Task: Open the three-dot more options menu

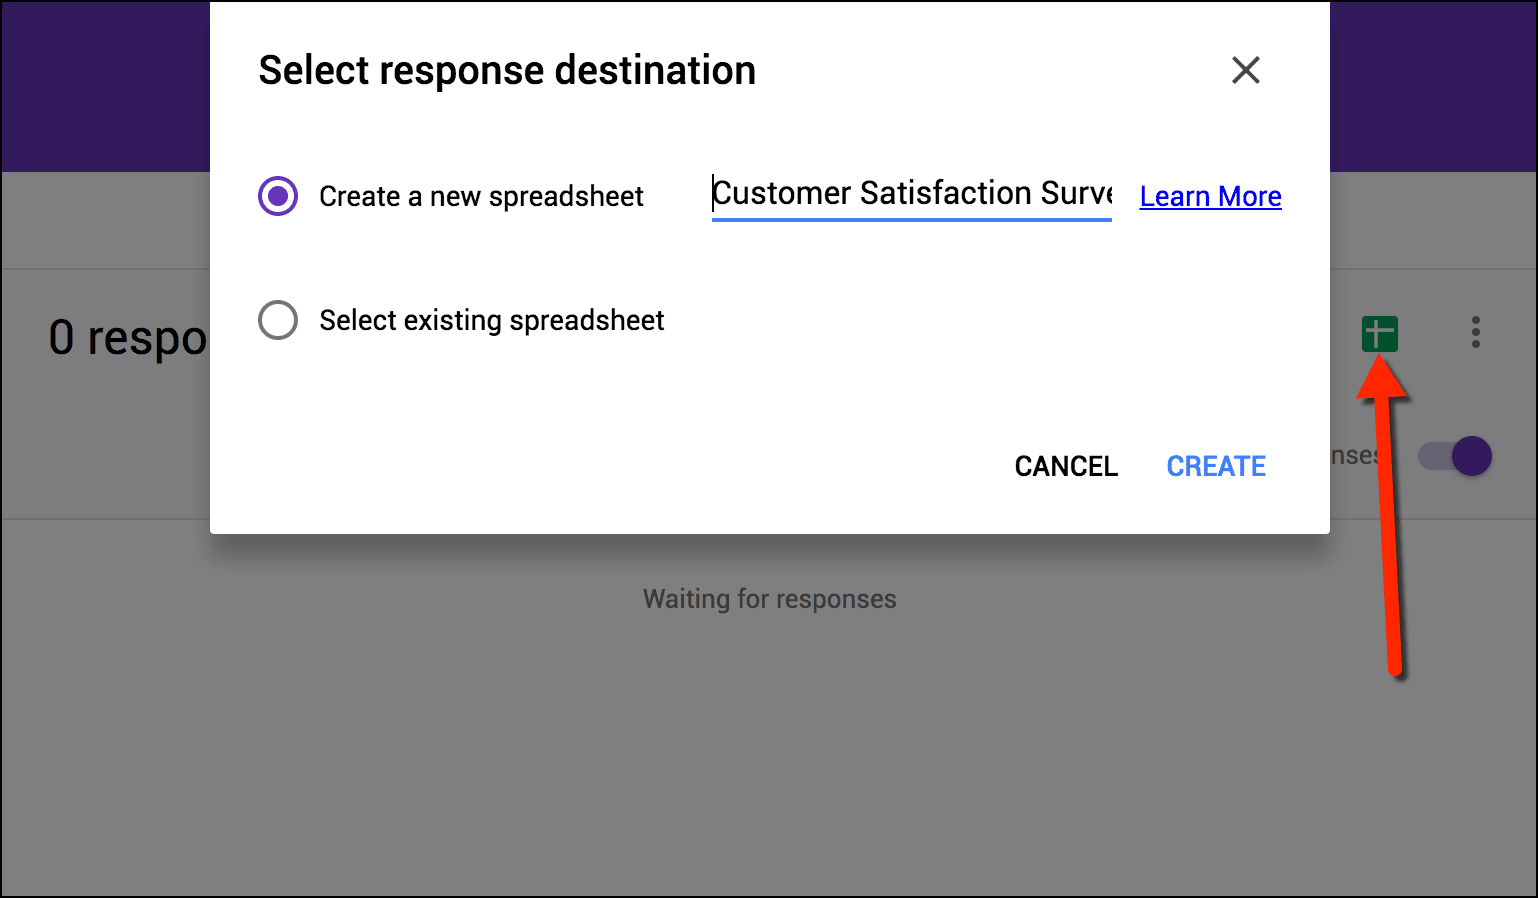Action: click(x=1475, y=332)
